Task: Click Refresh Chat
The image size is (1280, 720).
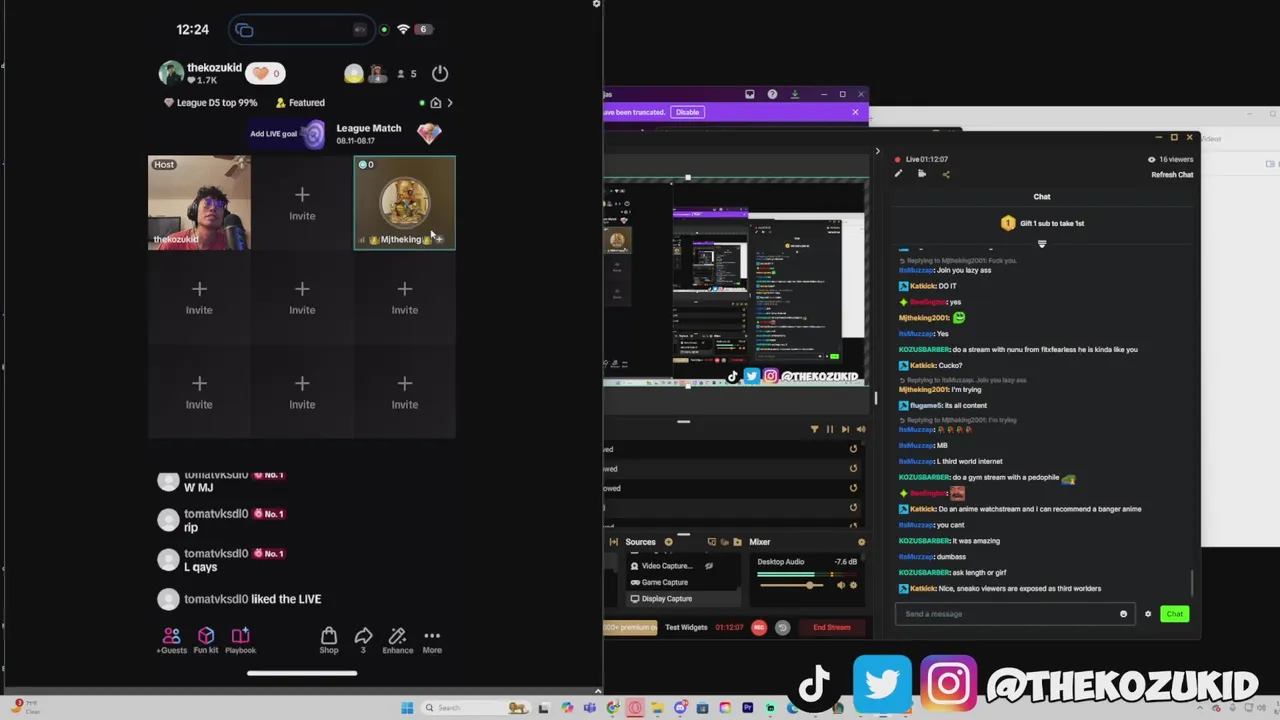Action: [x=1172, y=175]
